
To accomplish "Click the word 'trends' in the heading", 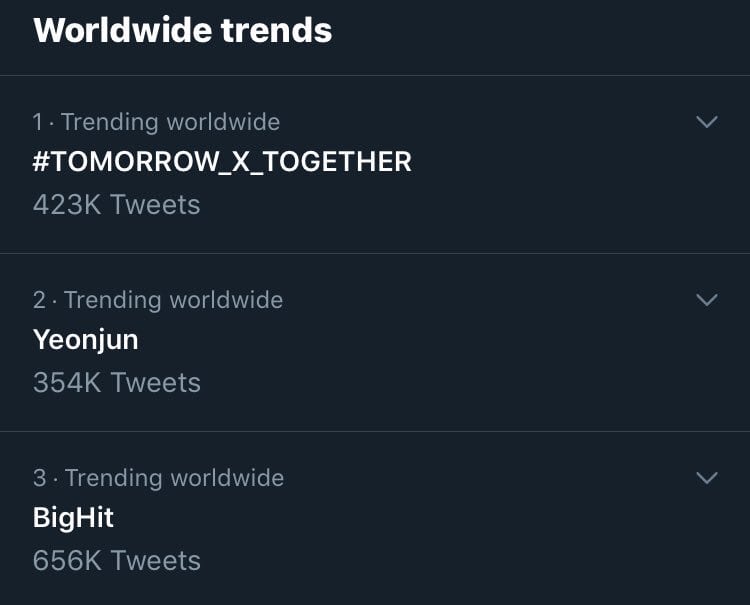I will pyautogui.click(x=277, y=30).
